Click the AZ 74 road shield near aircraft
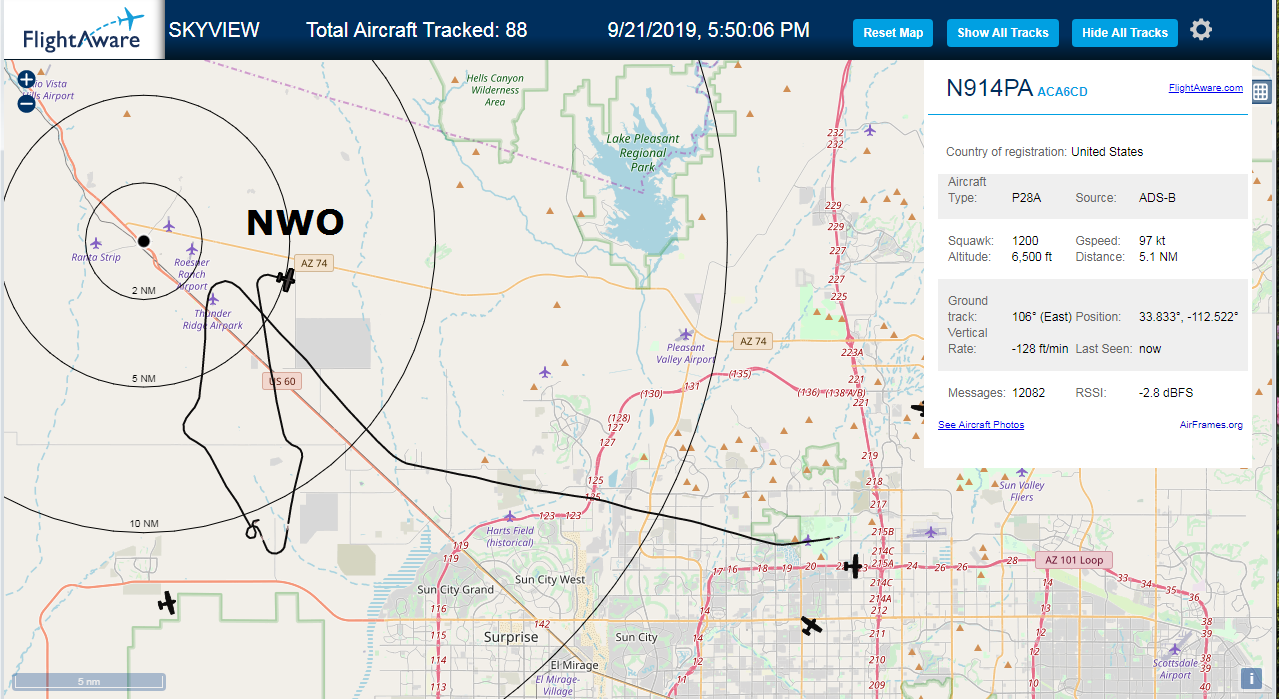The image size is (1279, 699). (314, 264)
